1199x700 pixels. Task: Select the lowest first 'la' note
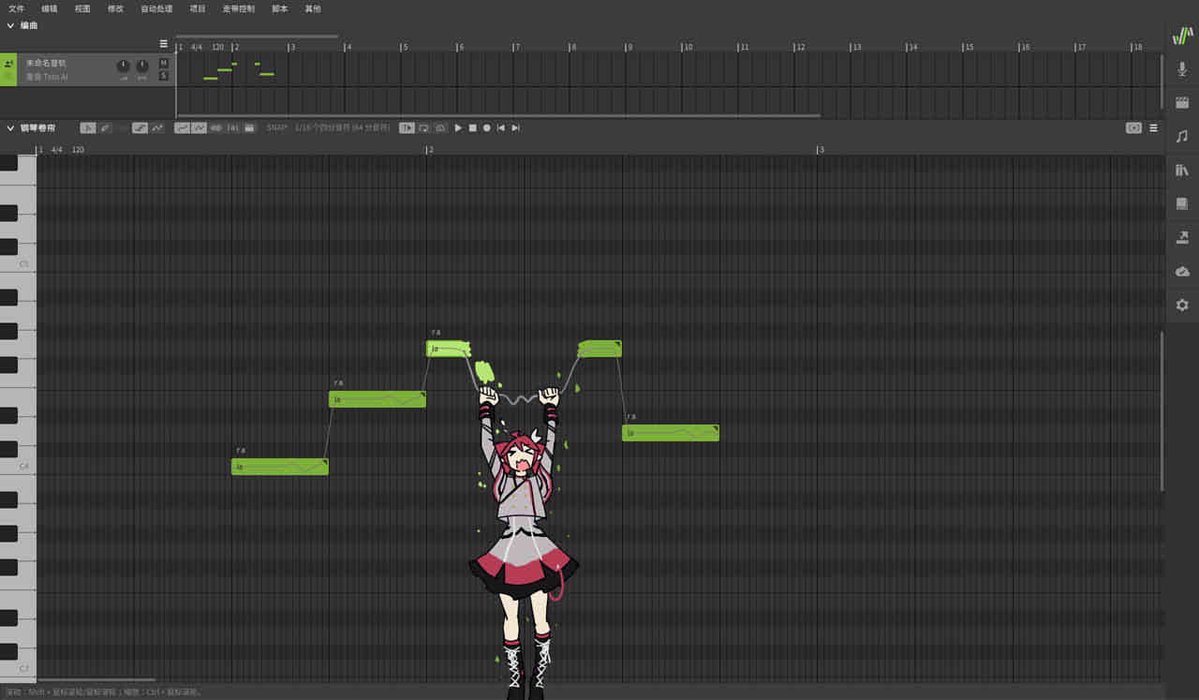click(x=280, y=467)
